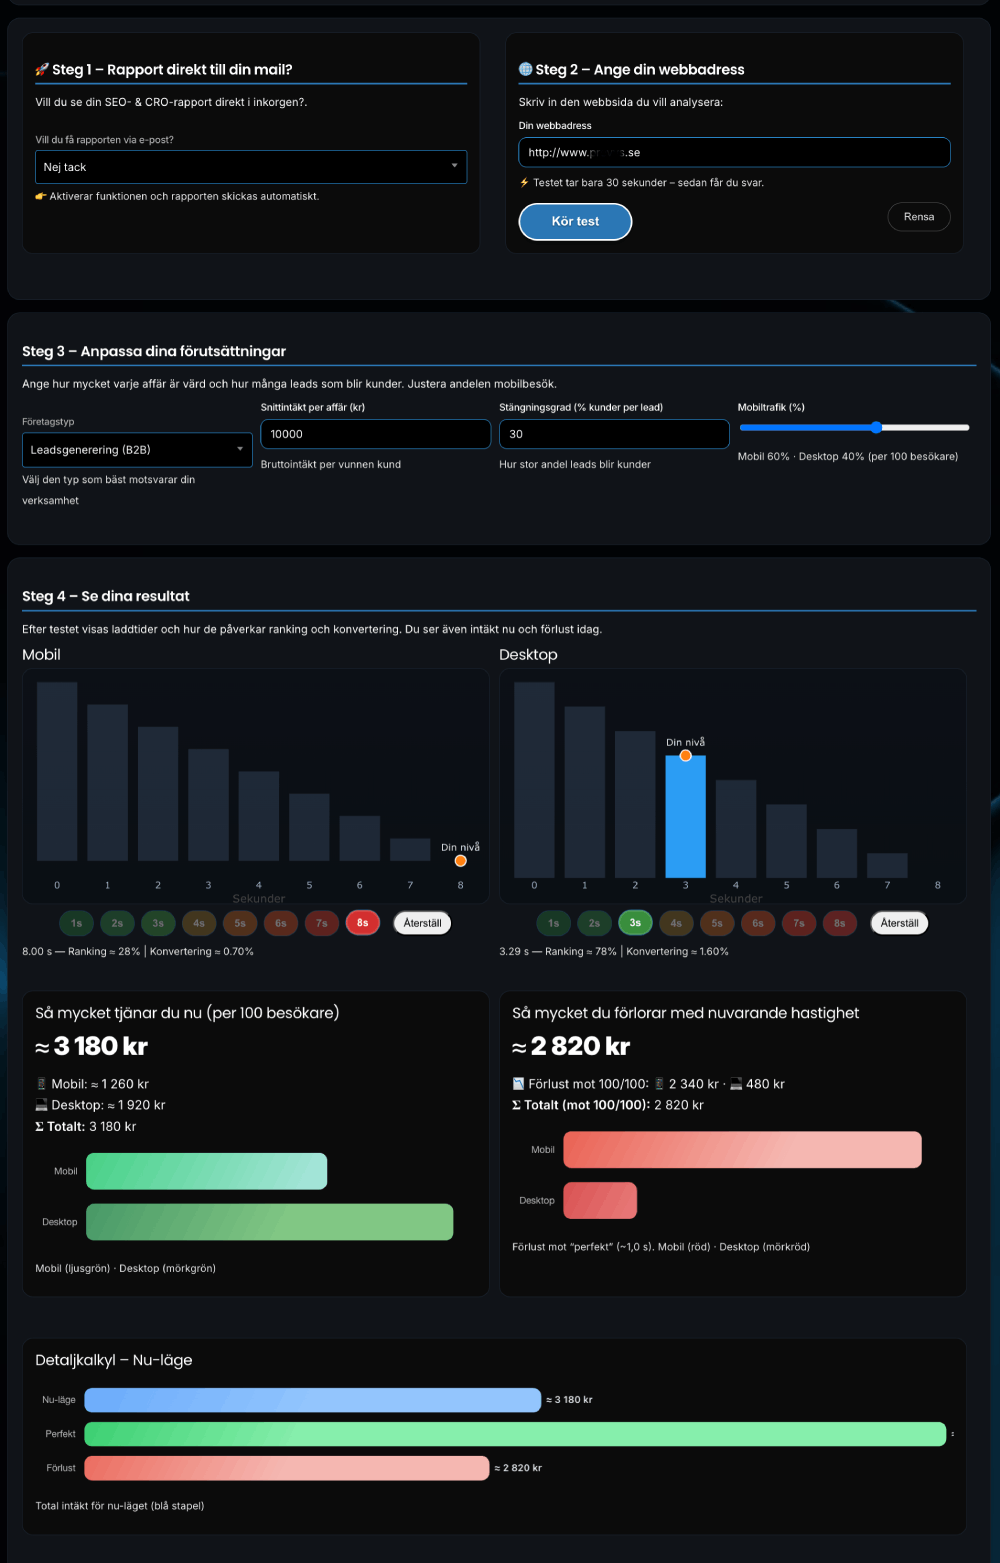Focus the Snittintäkt per affär field

tap(375, 434)
